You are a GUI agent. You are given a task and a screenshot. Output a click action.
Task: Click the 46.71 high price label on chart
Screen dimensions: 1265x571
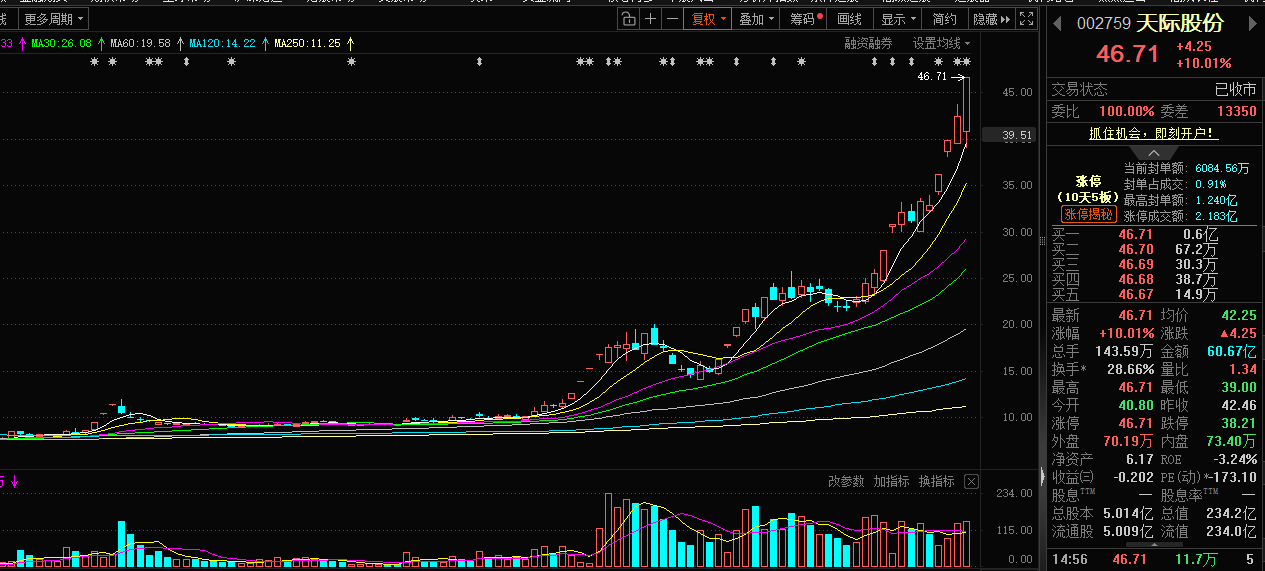click(x=932, y=76)
